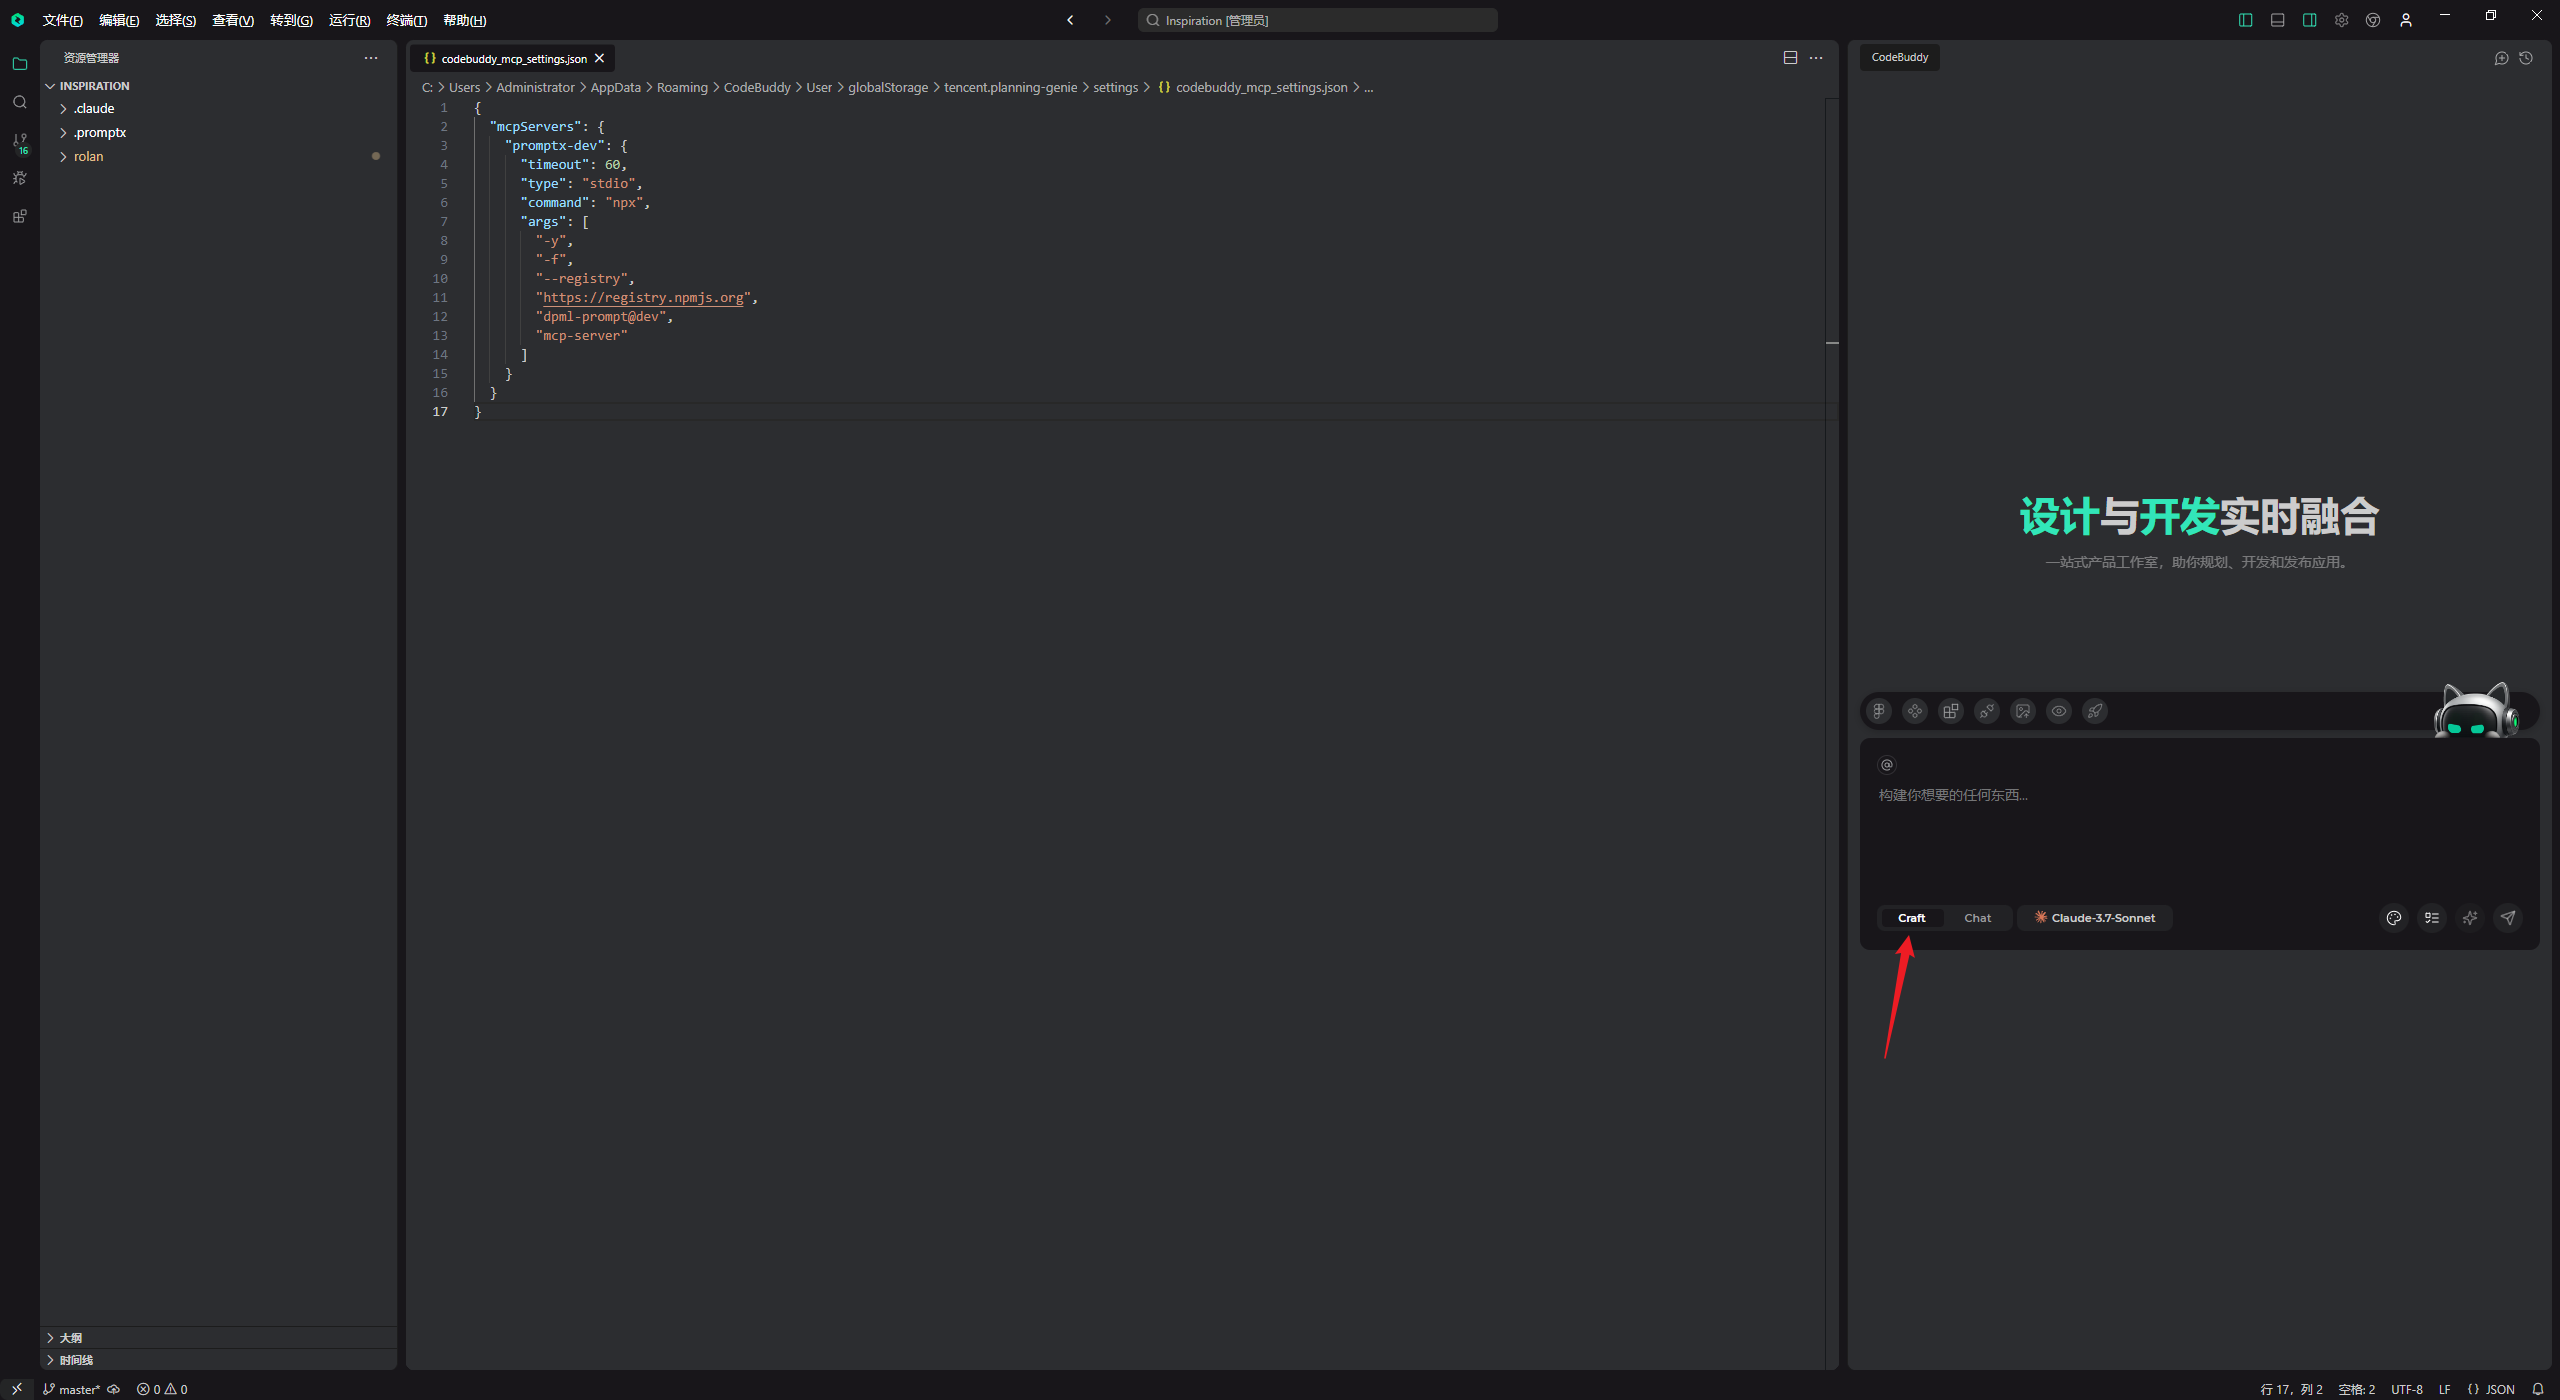Click the sparkle enhance prompt icon
Image resolution: width=2560 pixels, height=1400 pixels.
(2470, 918)
